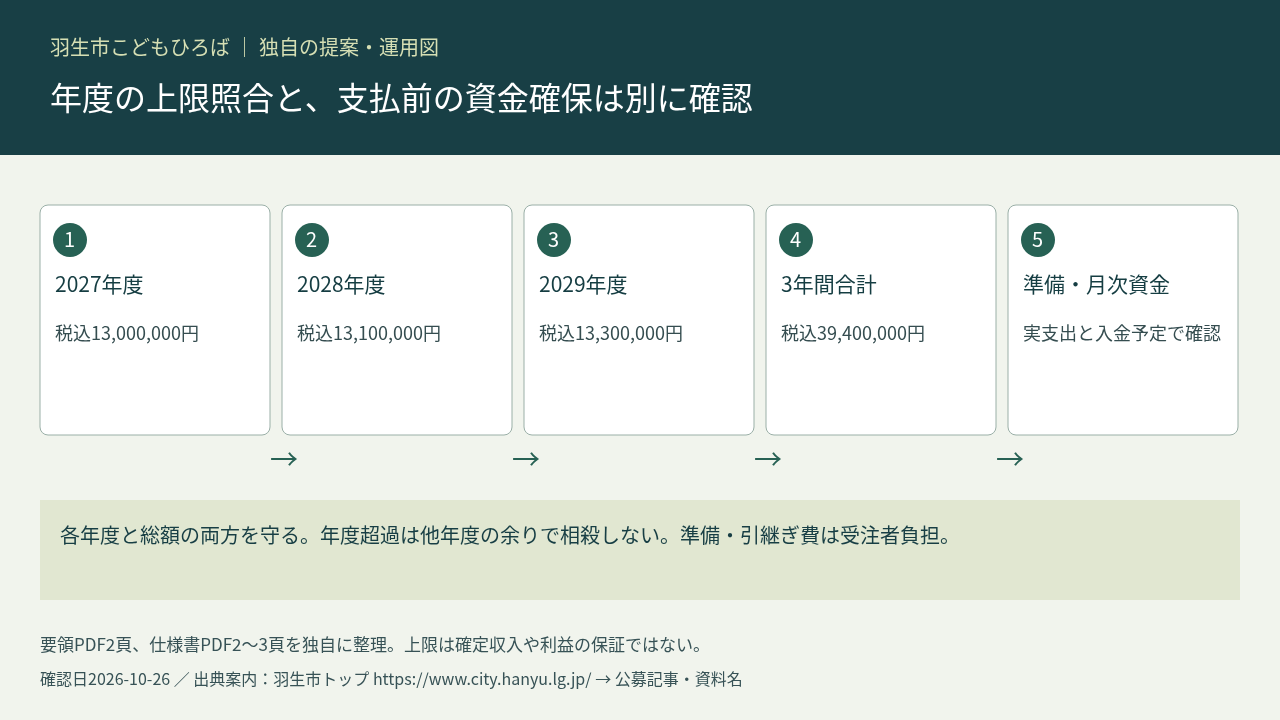Select the 3年間合計 card title
1280x720 pixels.
coord(829,285)
